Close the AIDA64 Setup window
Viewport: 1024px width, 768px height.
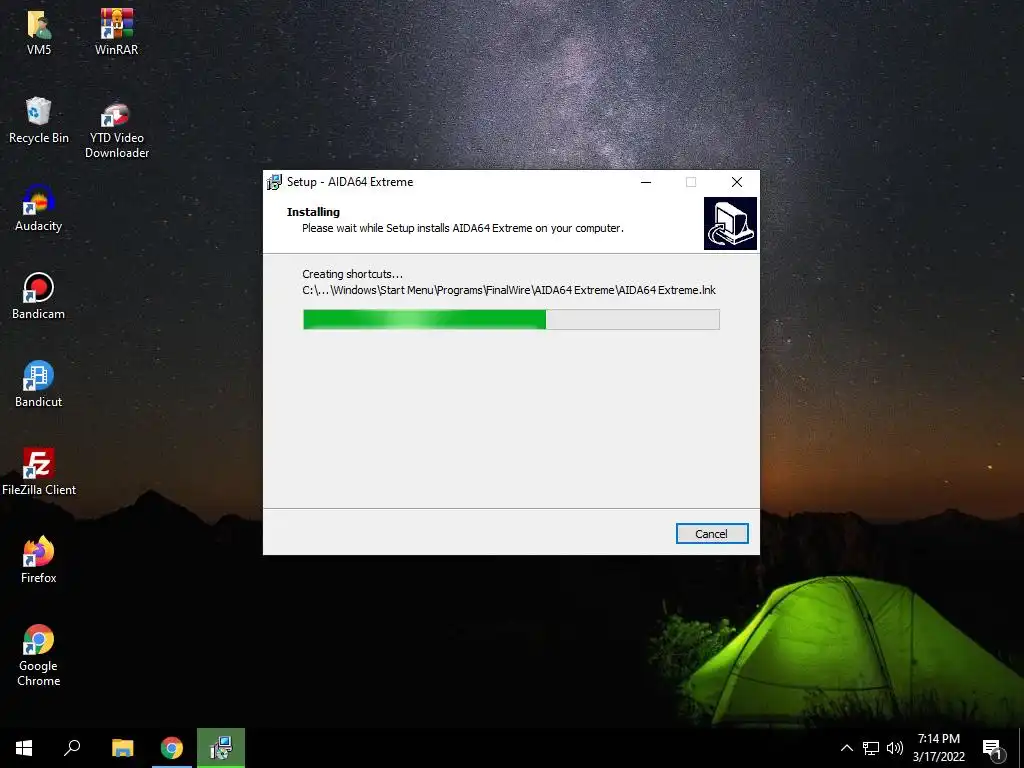pos(737,182)
